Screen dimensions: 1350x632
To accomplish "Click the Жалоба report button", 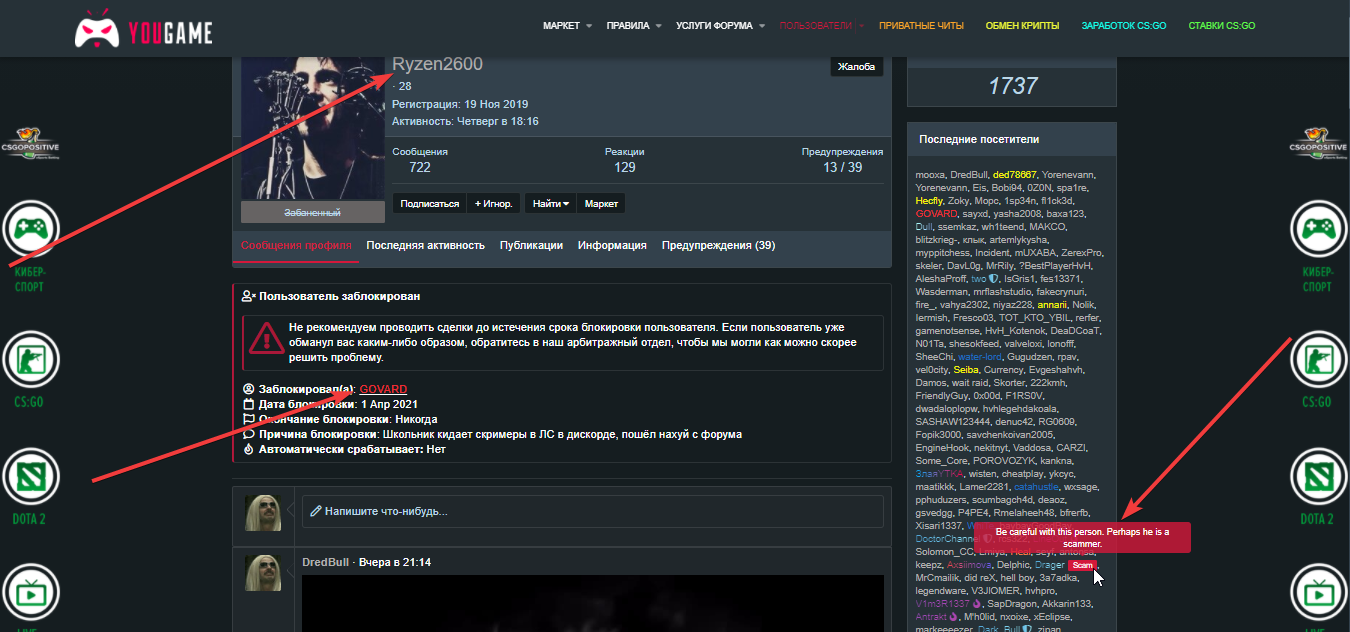I will [x=856, y=67].
